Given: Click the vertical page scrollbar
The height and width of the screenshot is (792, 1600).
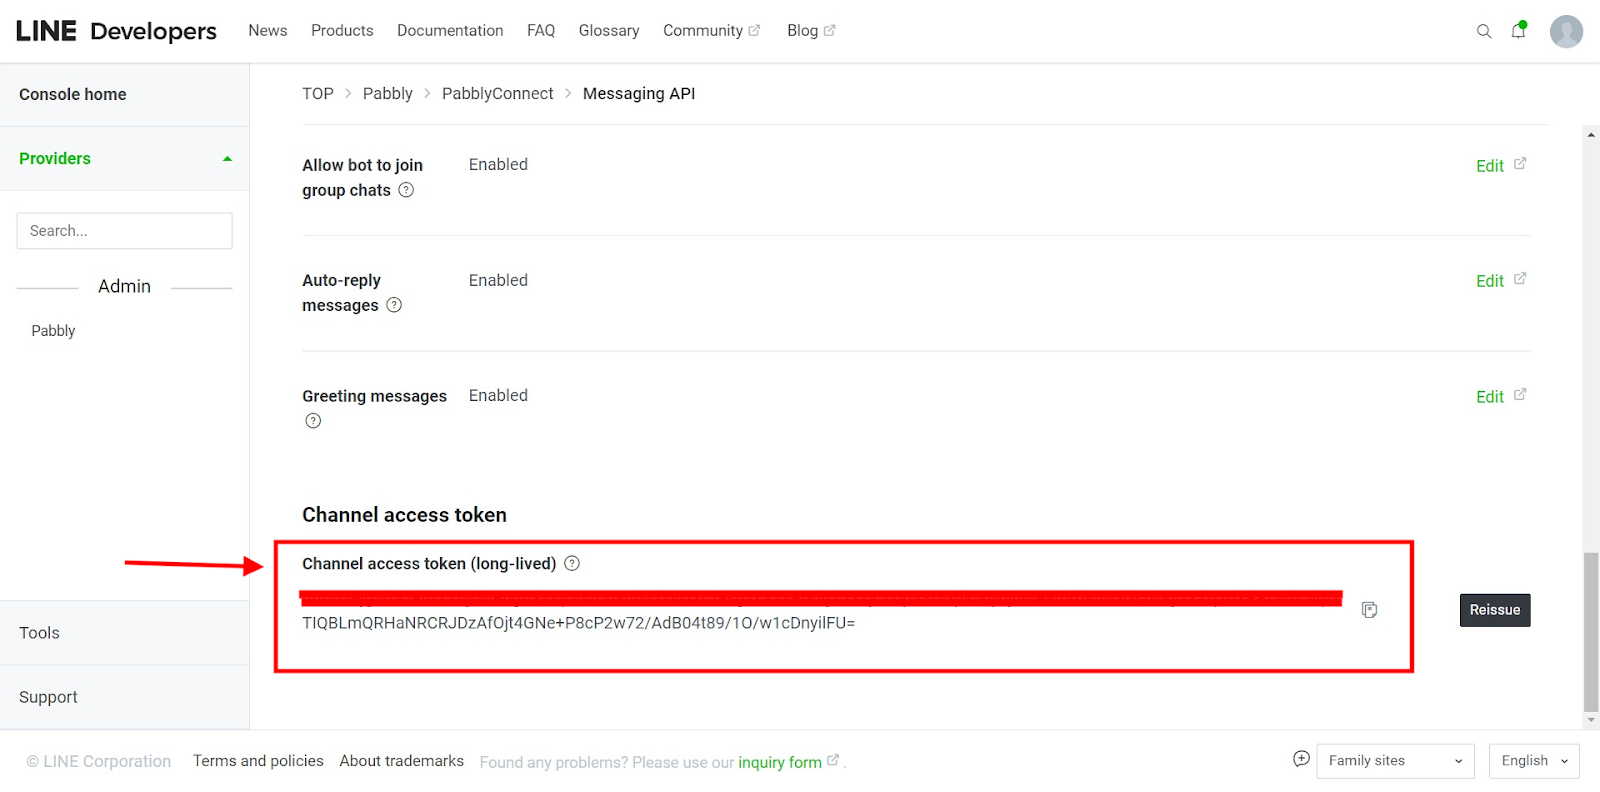Looking at the screenshot, I should pos(1591,631).
